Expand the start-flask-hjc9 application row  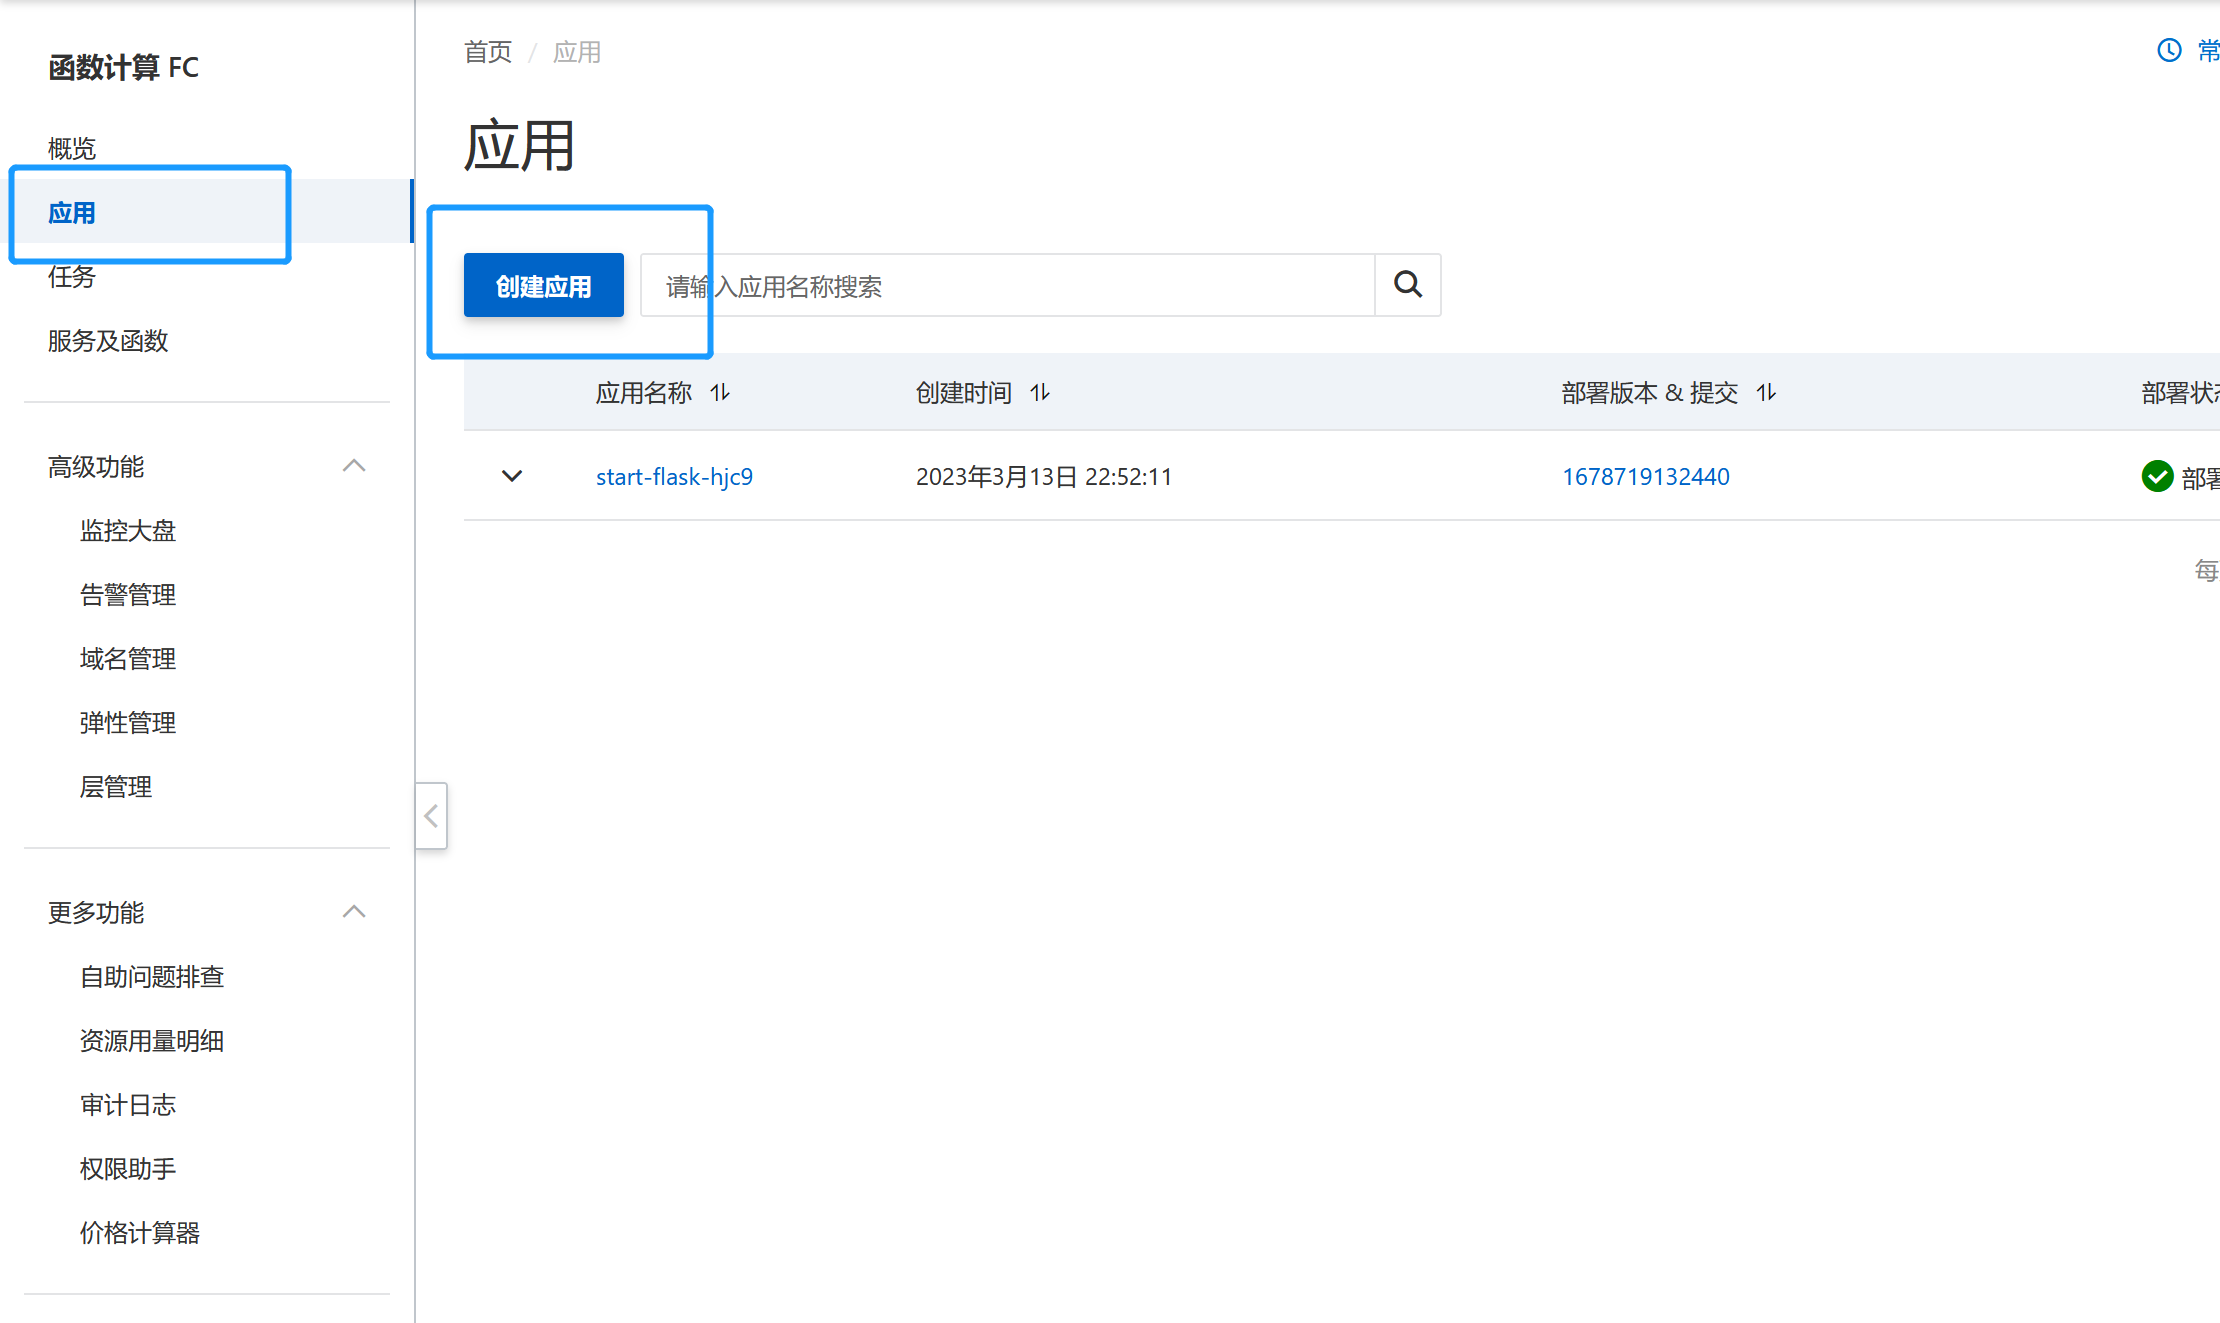[x=512, y=476]
